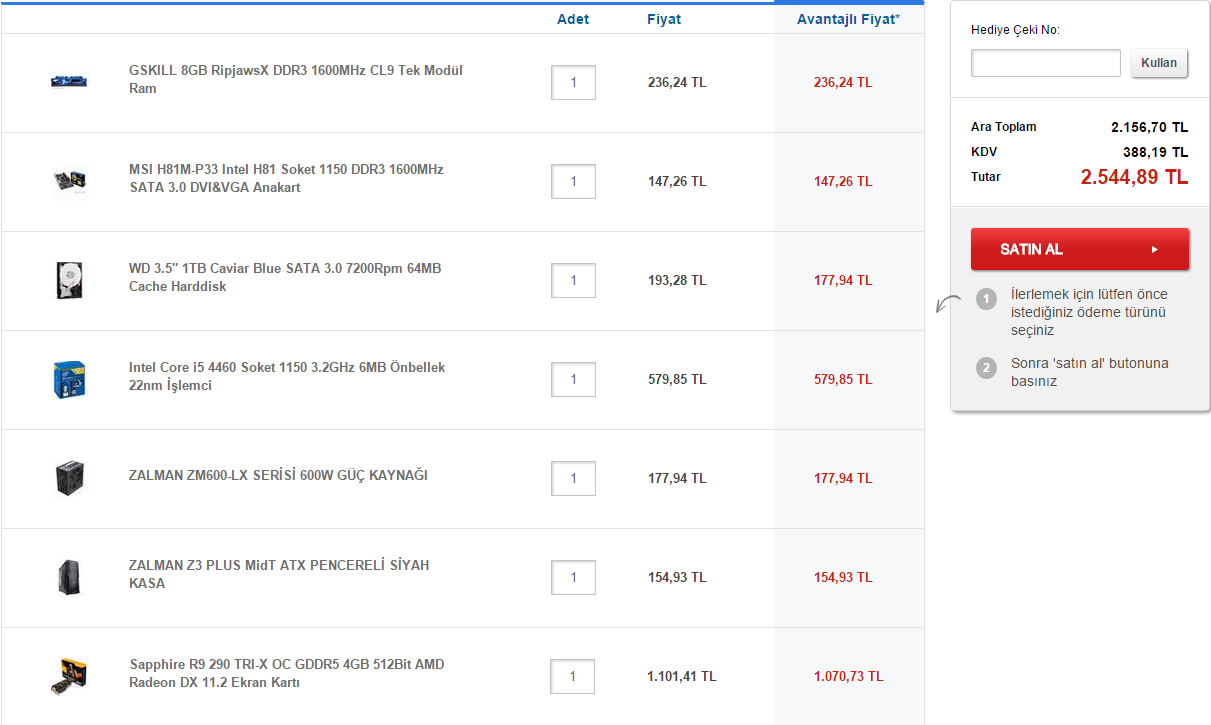Click the Ara Toplam 2.156,70 TL value
Viewport: 1211px width, 725px height.
pos(1149,127)
